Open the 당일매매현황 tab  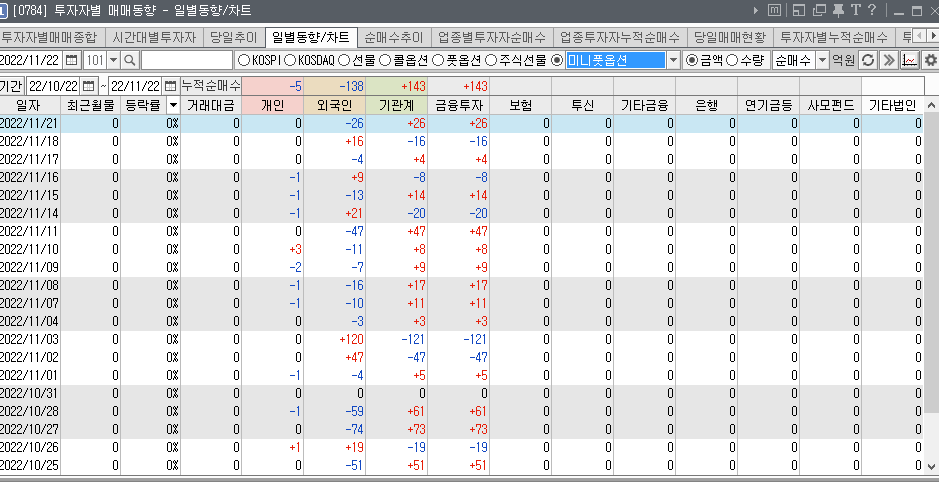point(729,37)
